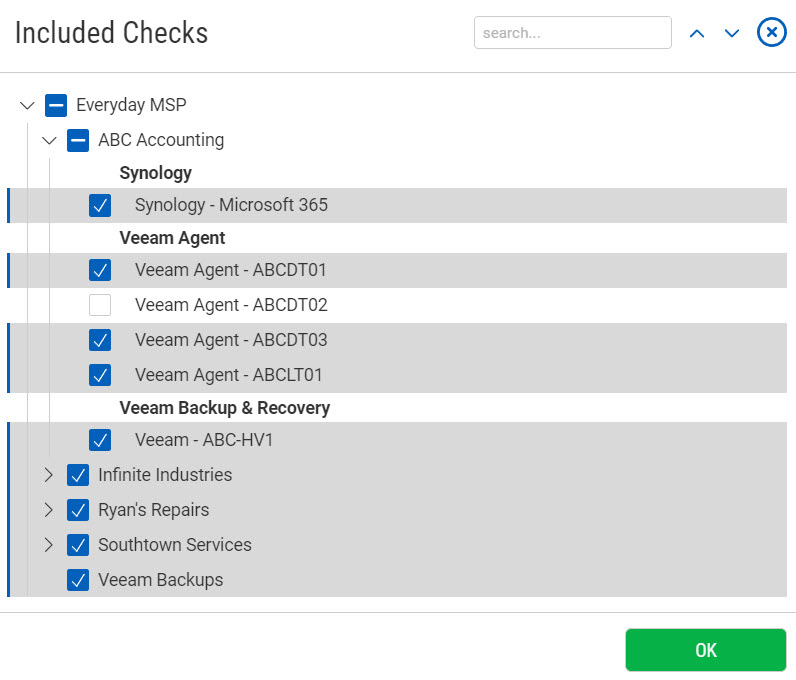Uncheck Veeam Agent - ABCDT03
Screen dimensions: 796x680
100,340
